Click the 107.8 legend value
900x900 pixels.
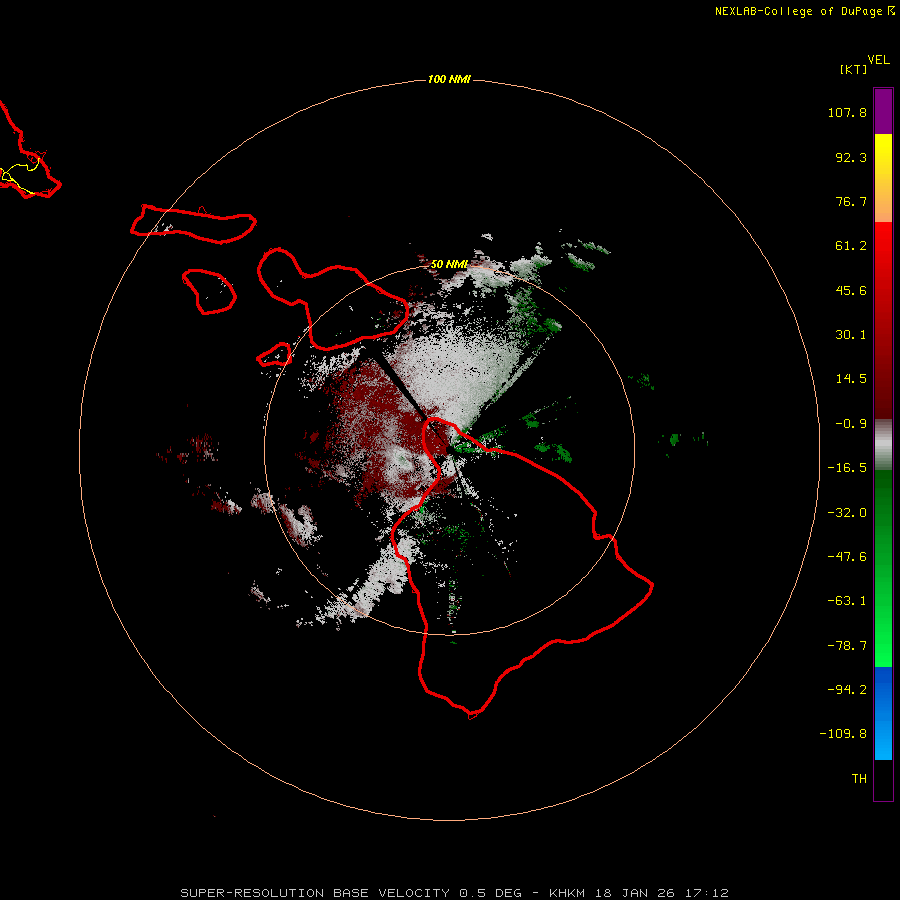coord(847,112)
